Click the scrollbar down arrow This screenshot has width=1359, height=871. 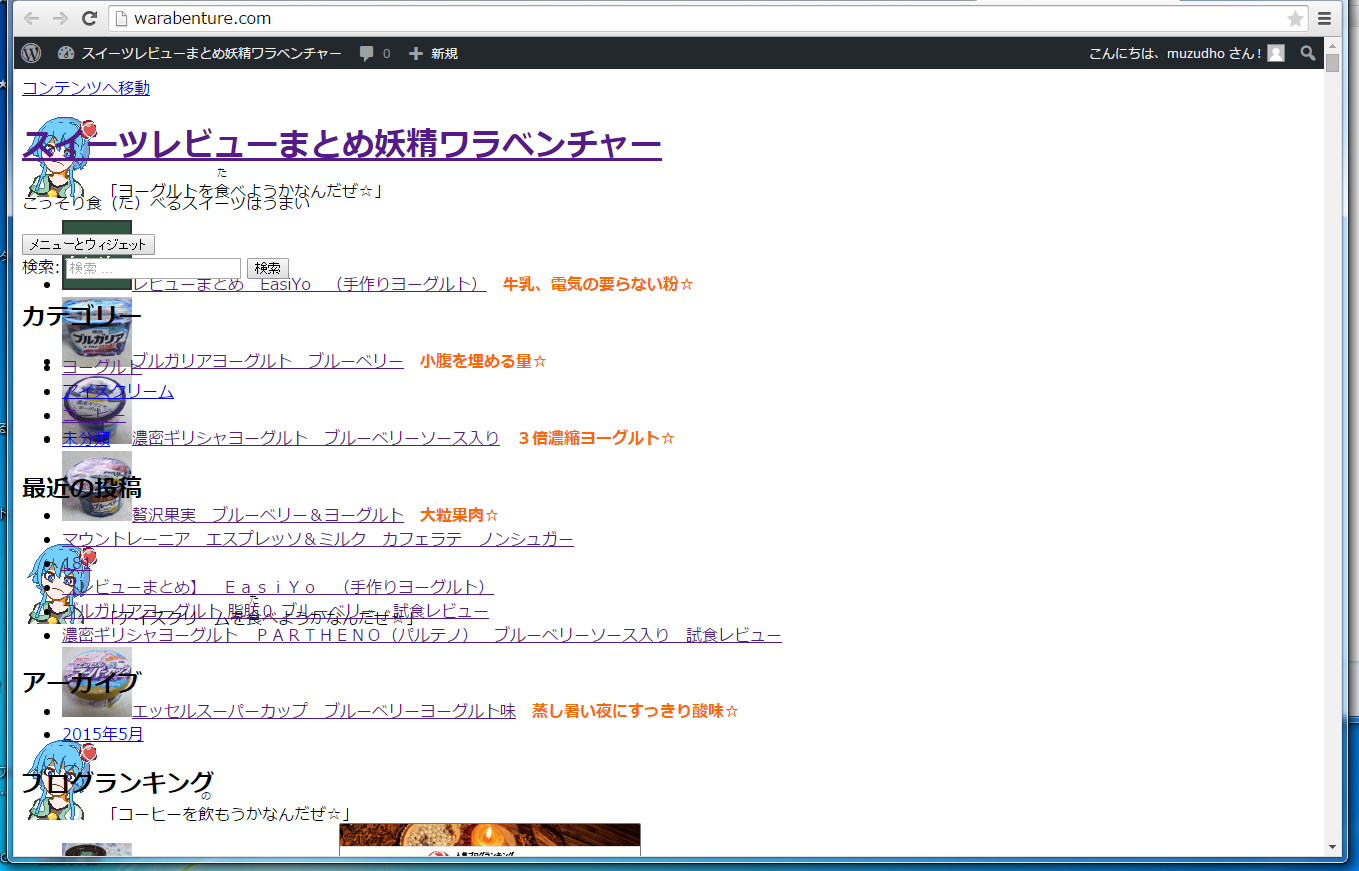click(x=1332, y=848)
